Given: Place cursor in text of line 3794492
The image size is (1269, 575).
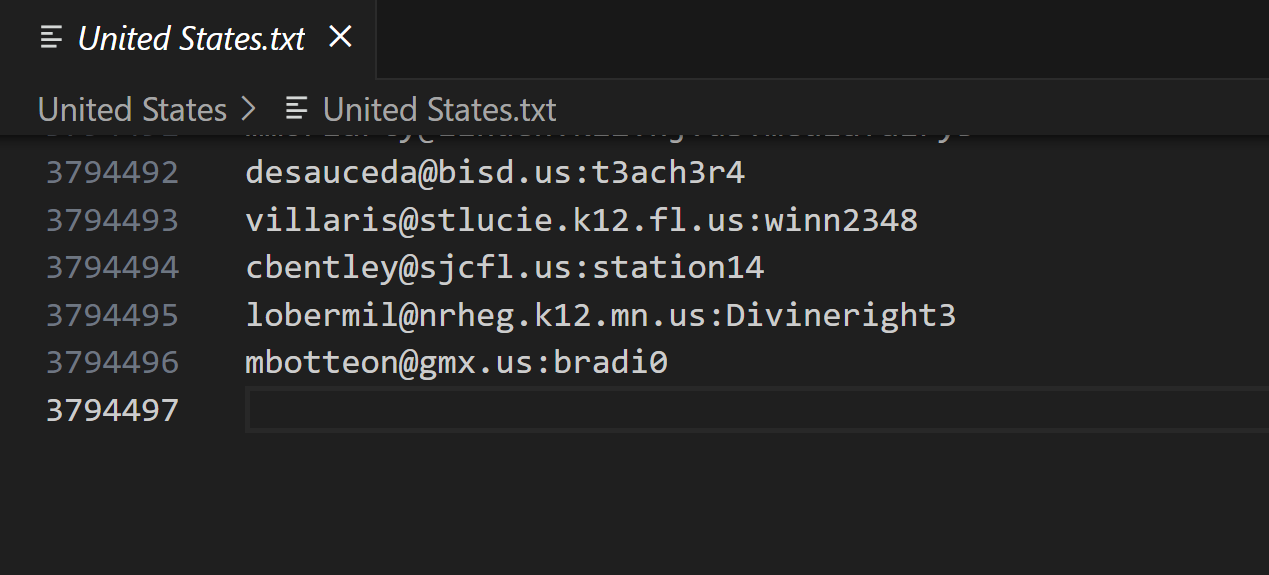Looking at the screenshot, I should coord(495,173).
